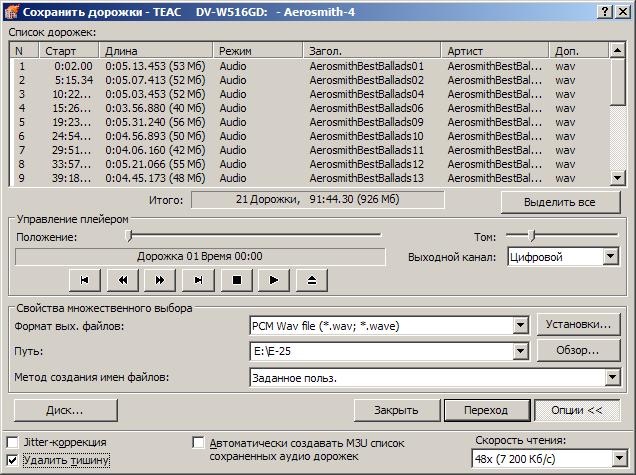Click the Том volume slider thumb
The width and height of the screenshot is (636, 475).
pos(532,235)
